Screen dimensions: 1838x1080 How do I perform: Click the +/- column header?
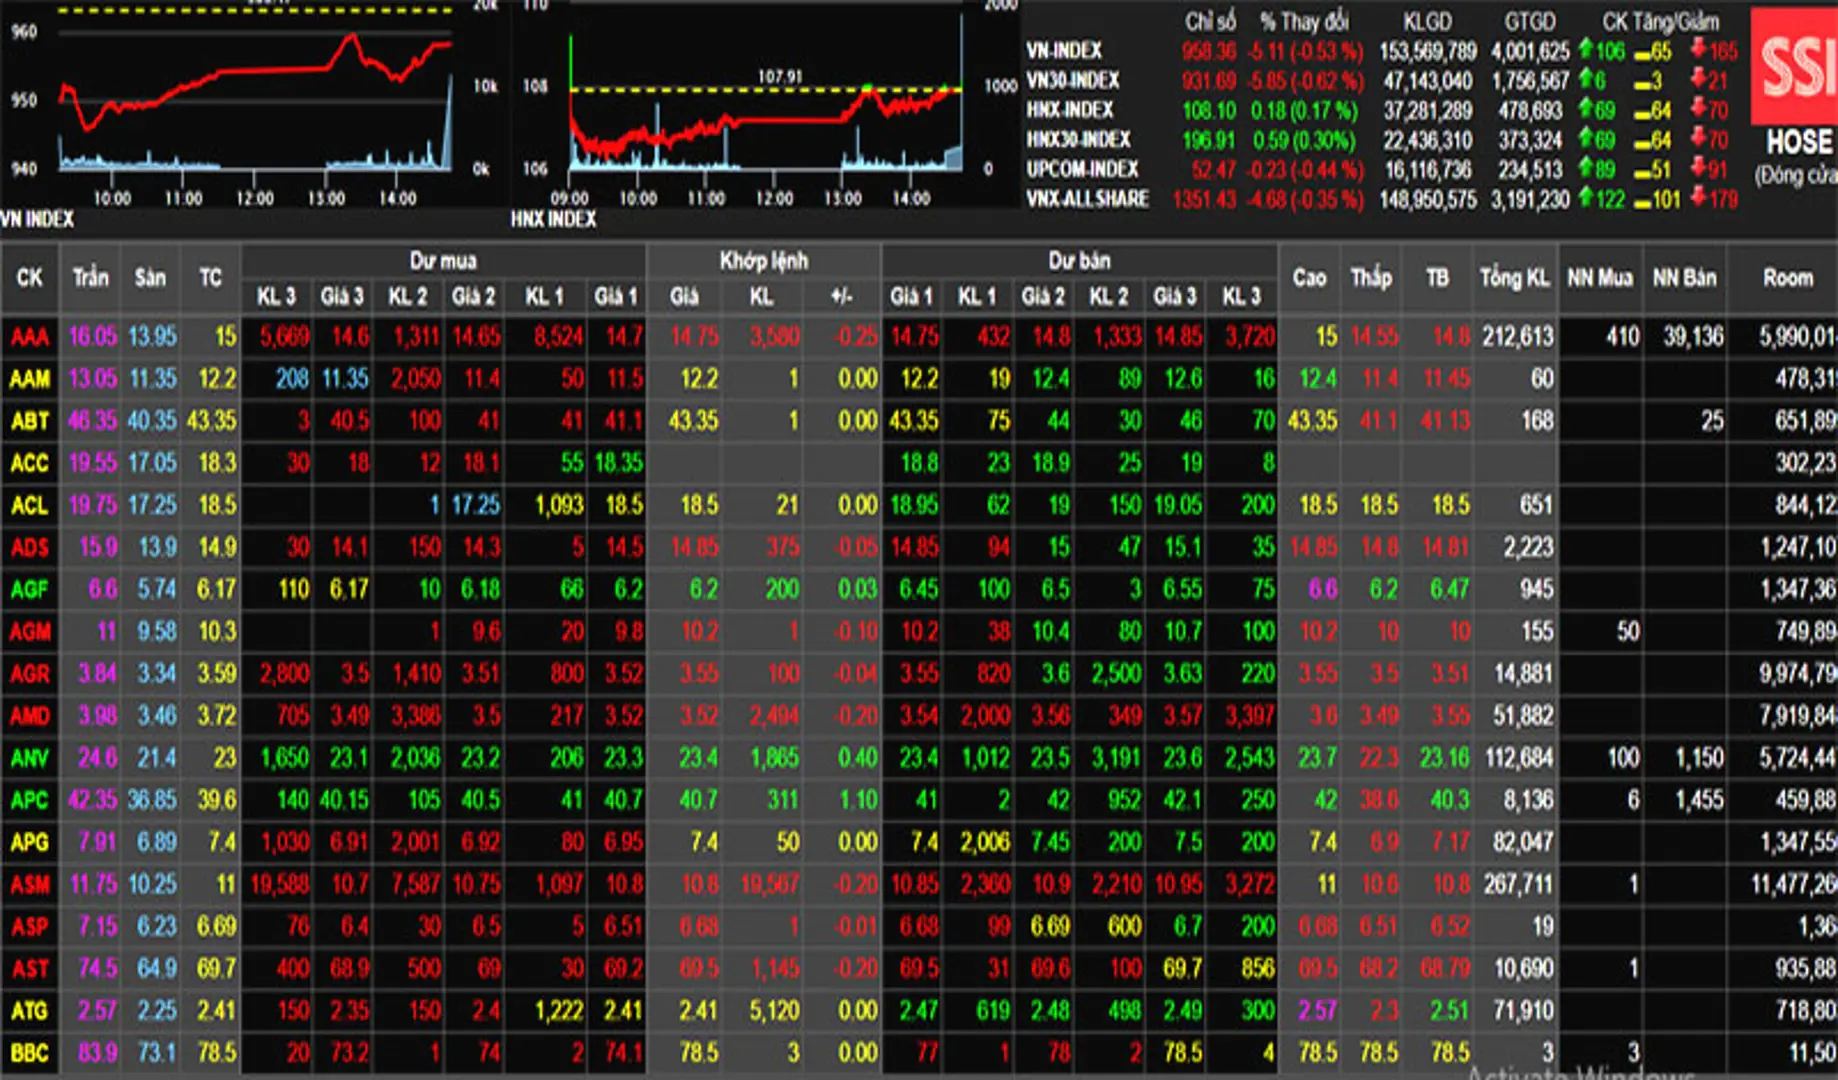(x=842, y=296)
